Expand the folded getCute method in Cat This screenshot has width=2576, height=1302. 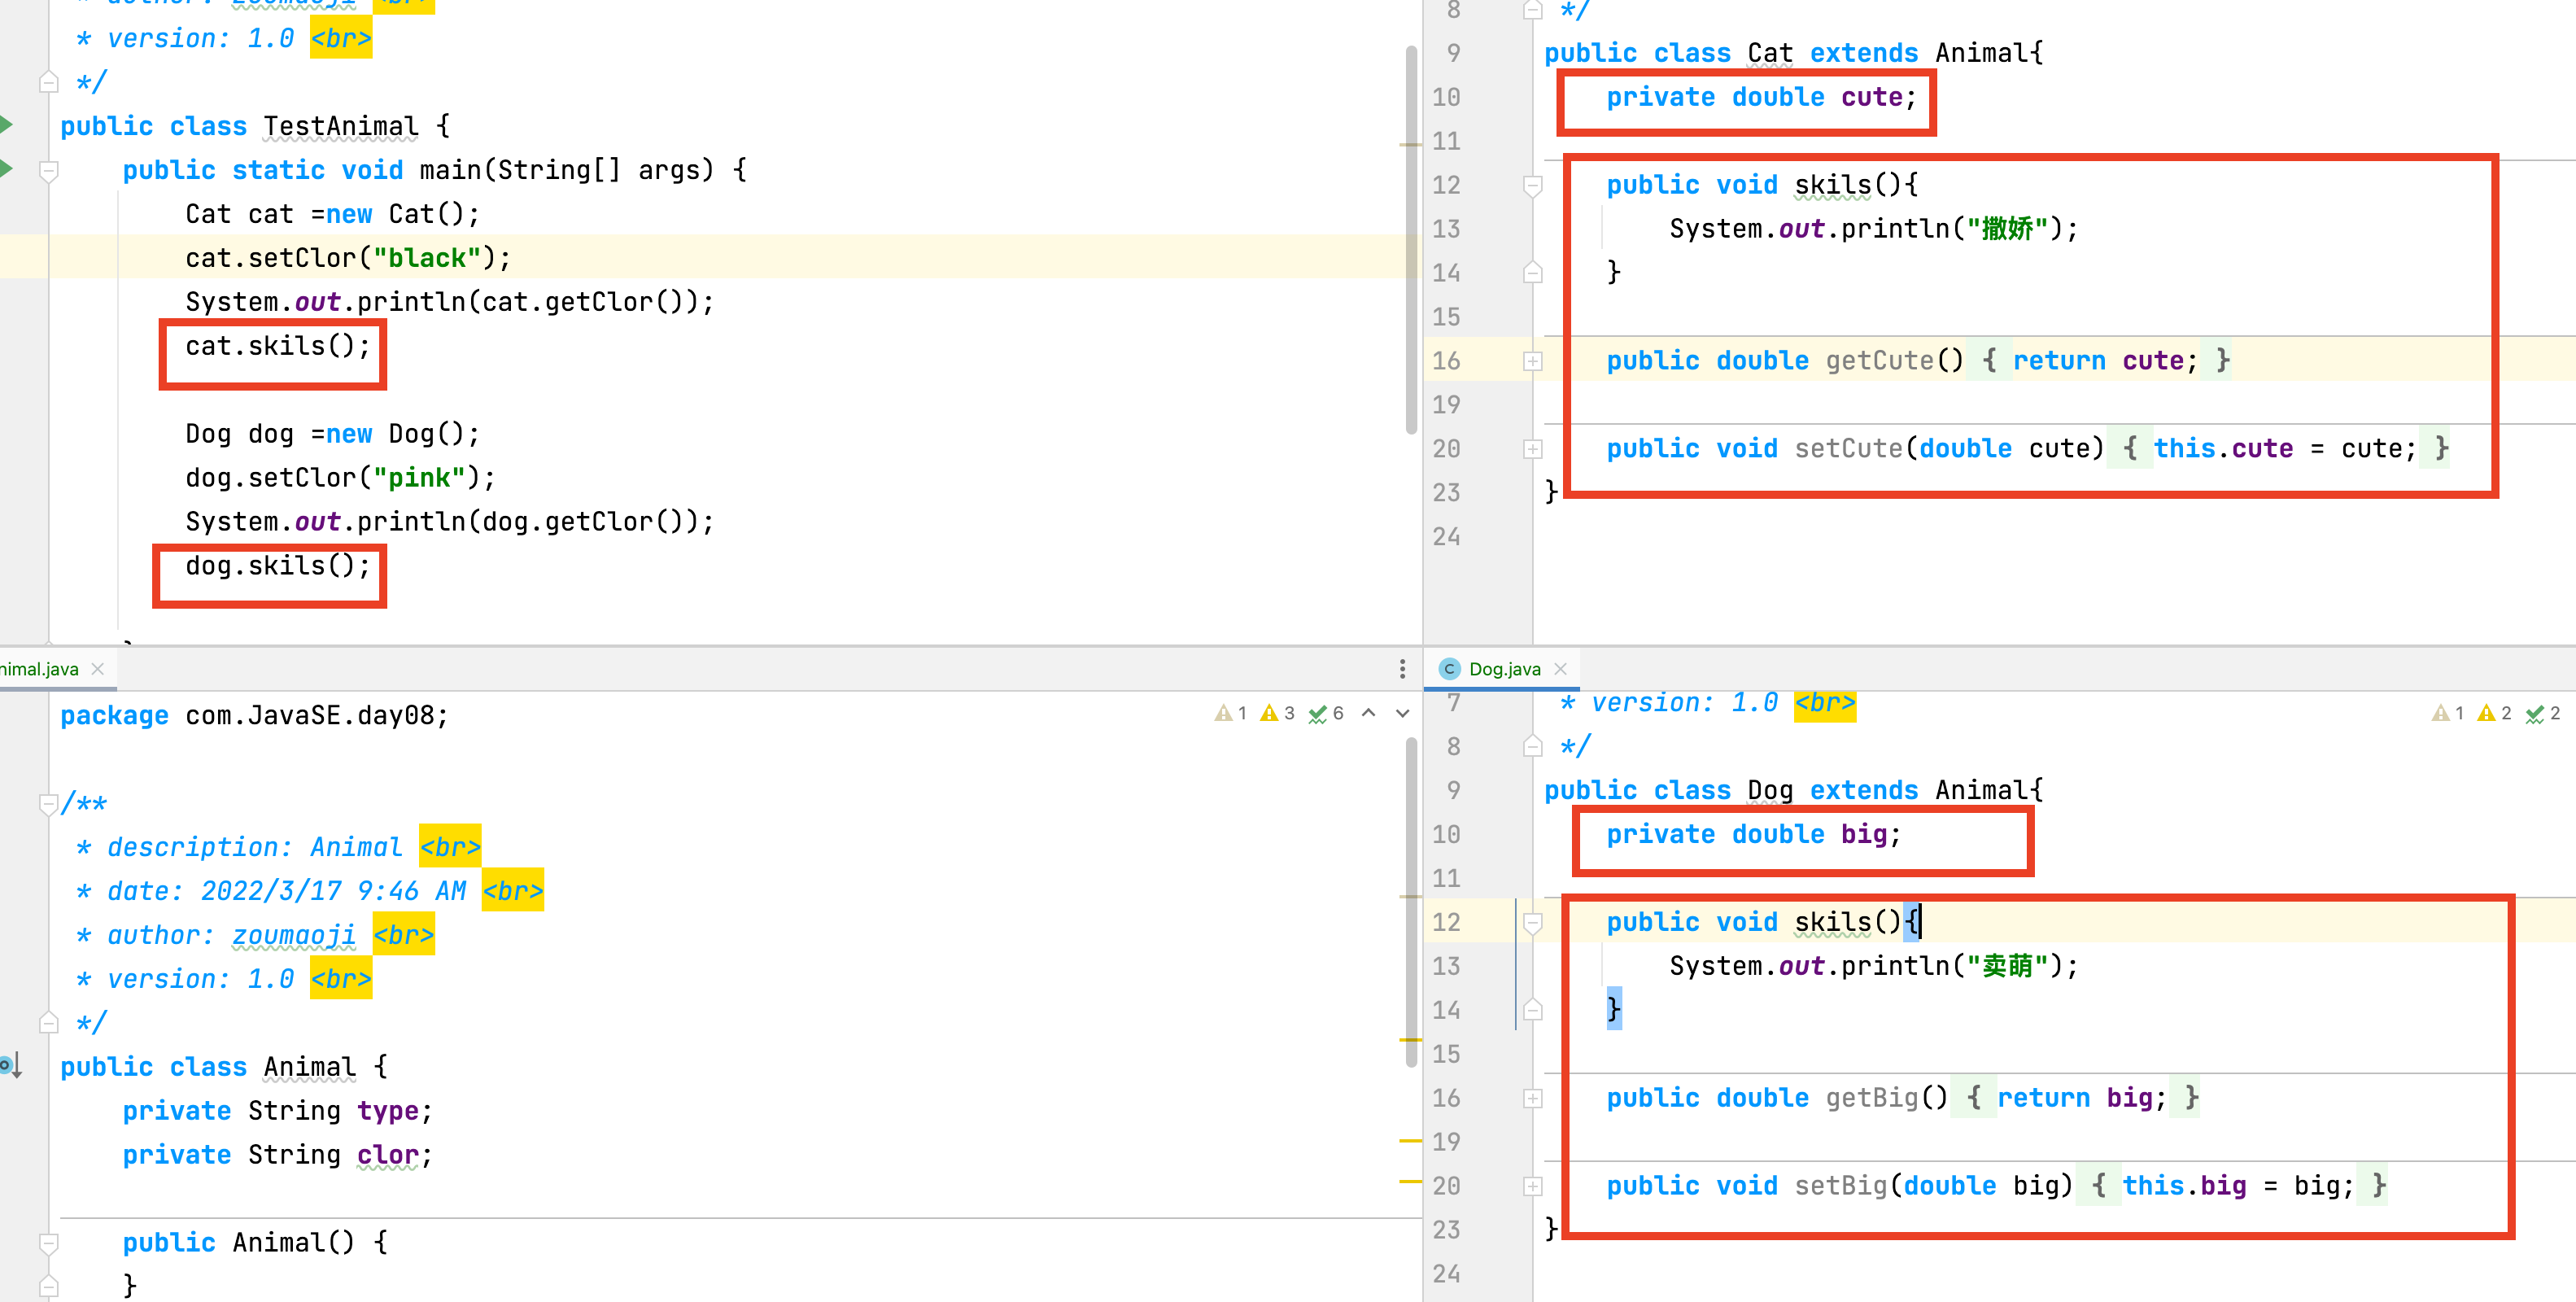click(x=1532, y=361)
